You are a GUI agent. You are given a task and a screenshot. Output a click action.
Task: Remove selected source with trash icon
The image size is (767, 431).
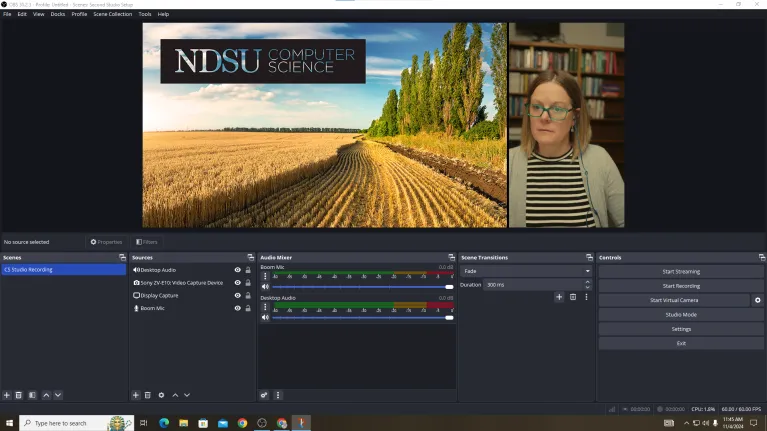147,395
